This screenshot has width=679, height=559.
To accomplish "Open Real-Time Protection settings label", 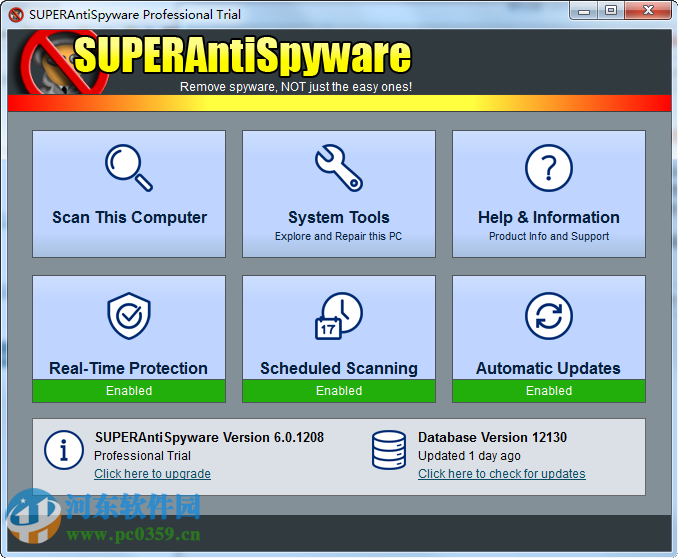I will 129,368.
